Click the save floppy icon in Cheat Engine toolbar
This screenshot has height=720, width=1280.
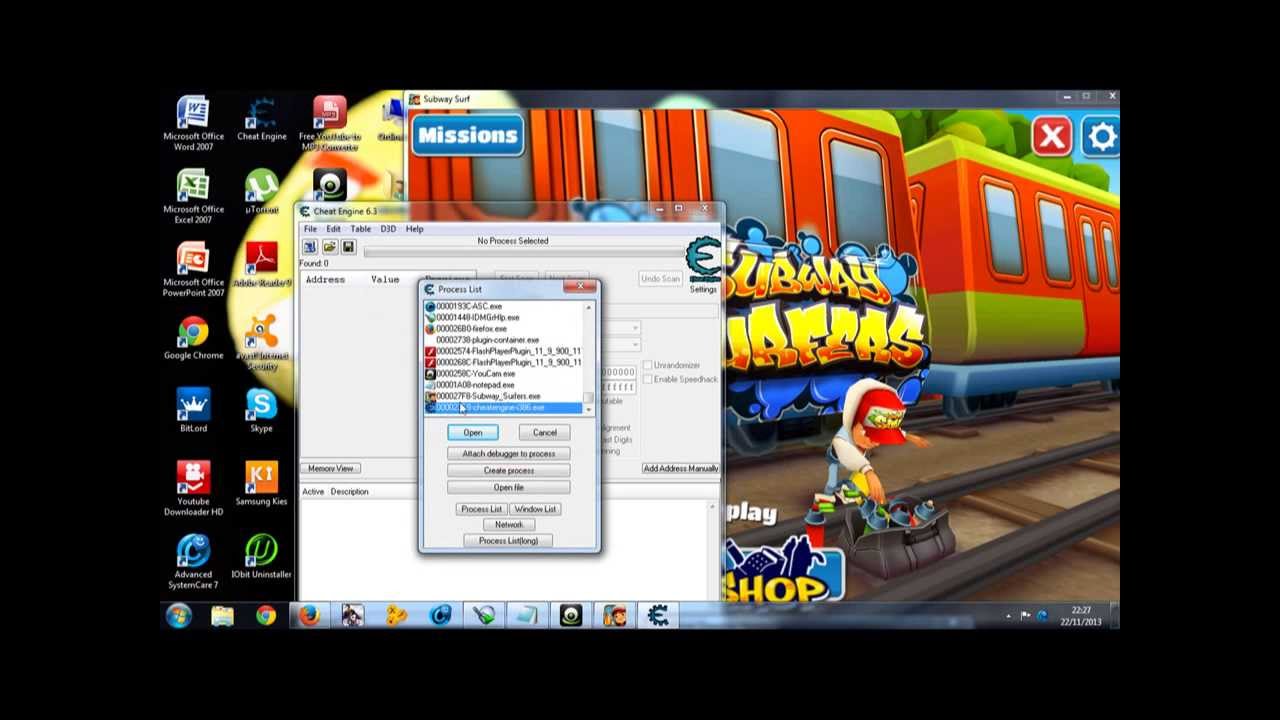pyautogui.click(x=348, y=247)
